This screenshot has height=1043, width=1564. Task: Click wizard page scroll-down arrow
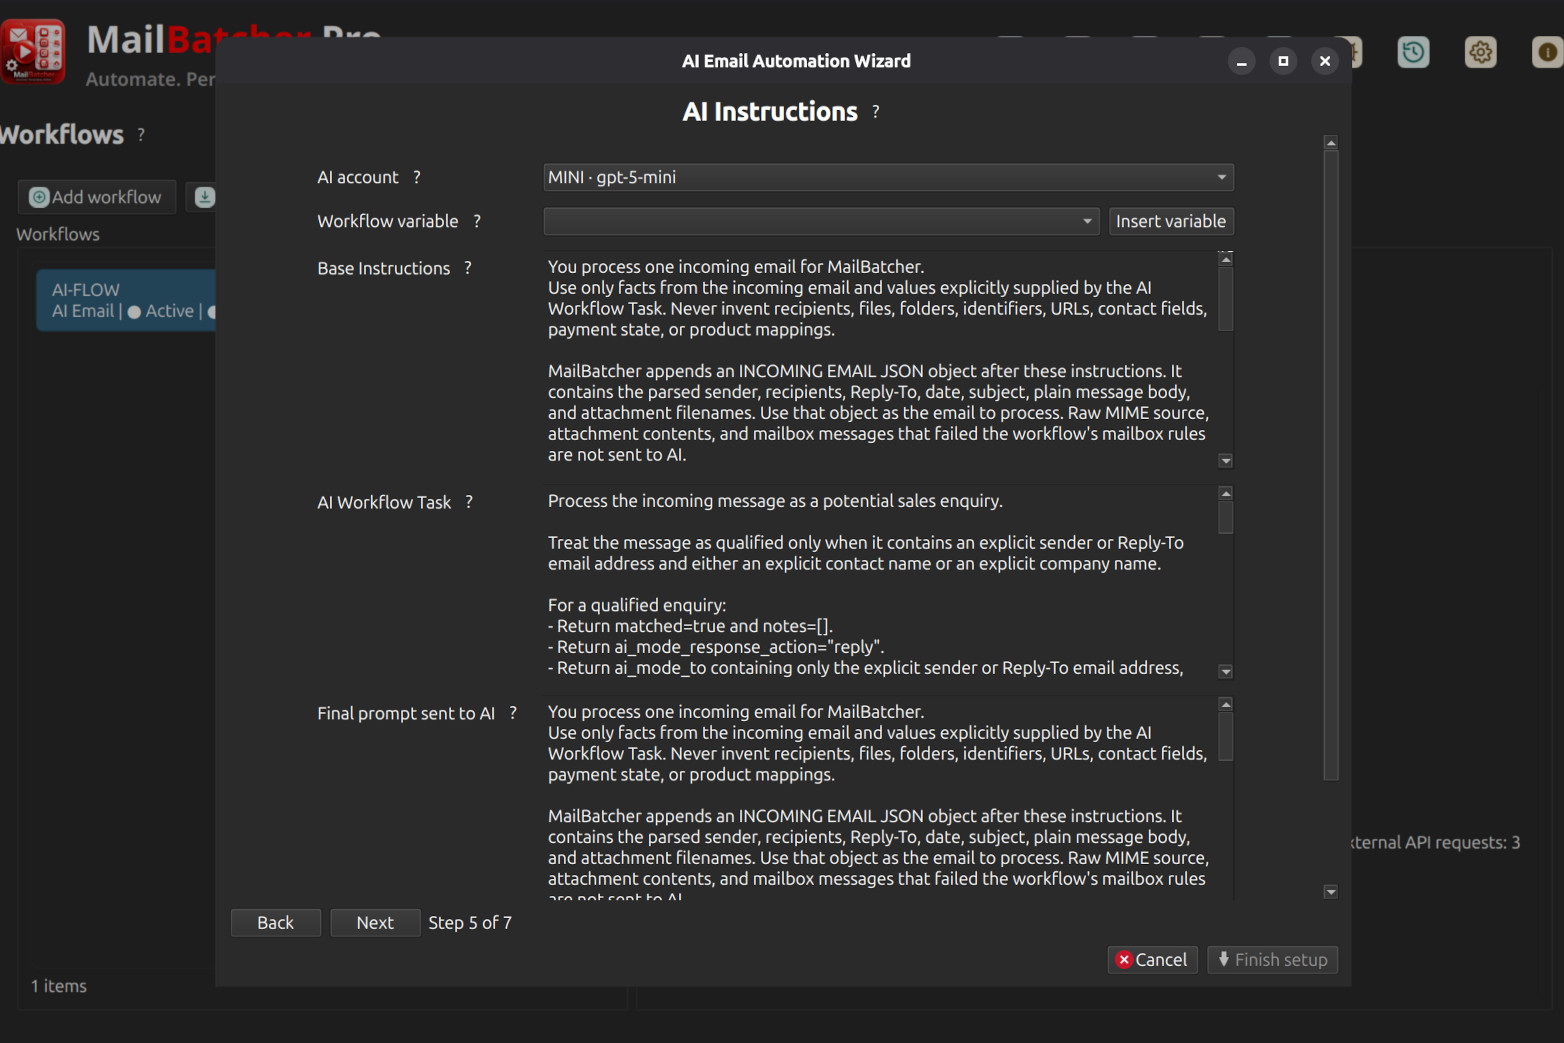1331,892
